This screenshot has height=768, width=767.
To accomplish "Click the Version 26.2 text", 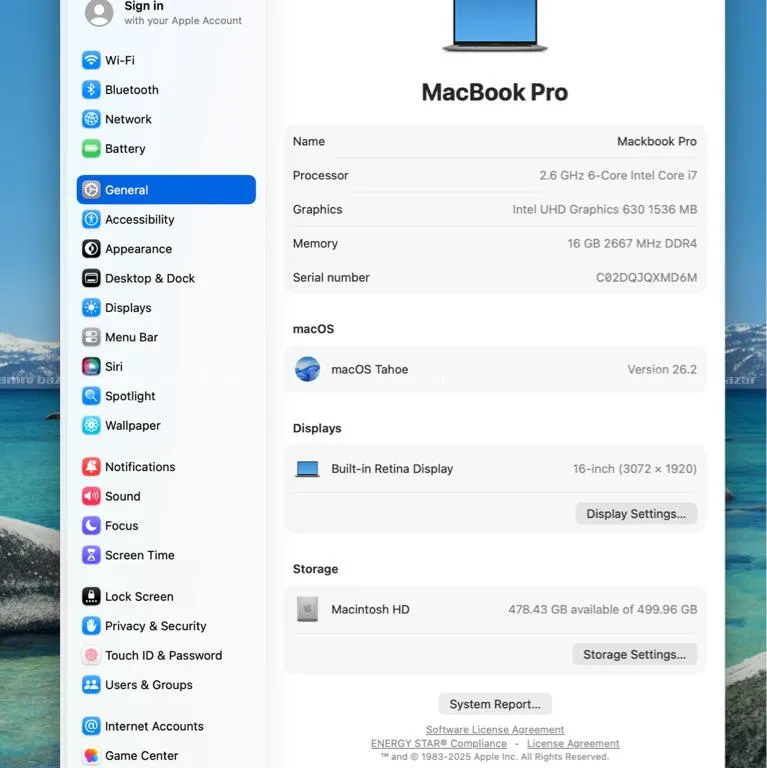I will [x=662, y=369].
